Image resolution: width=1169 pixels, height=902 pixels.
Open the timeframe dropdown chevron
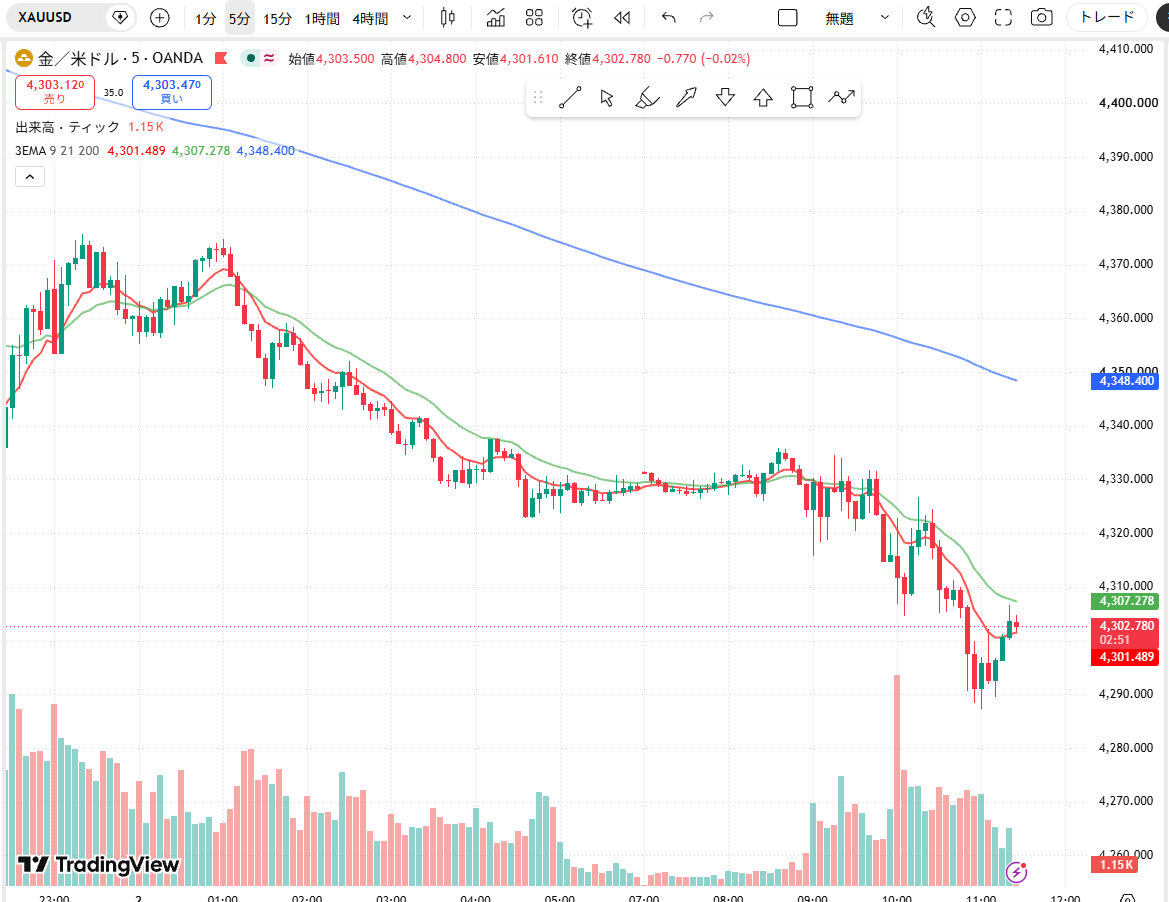(x=407, y=18)
